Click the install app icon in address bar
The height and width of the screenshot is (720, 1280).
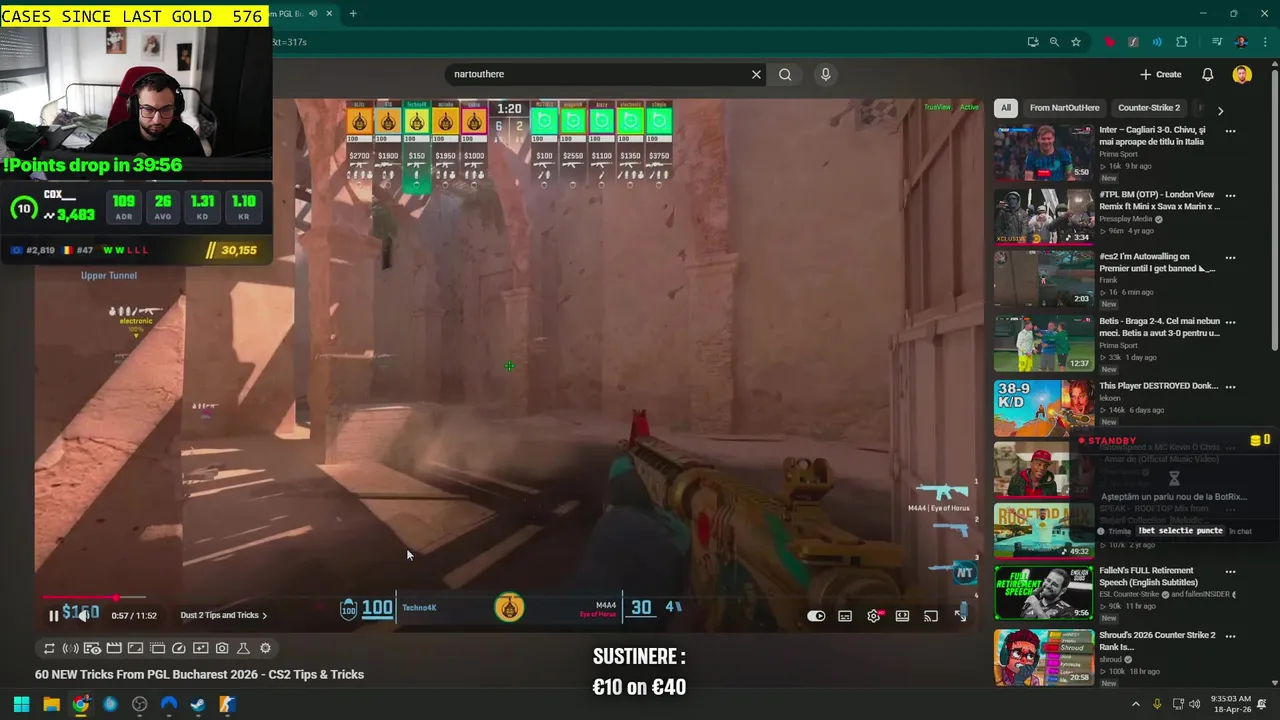pyautogui.click(x=1033, y=42)
